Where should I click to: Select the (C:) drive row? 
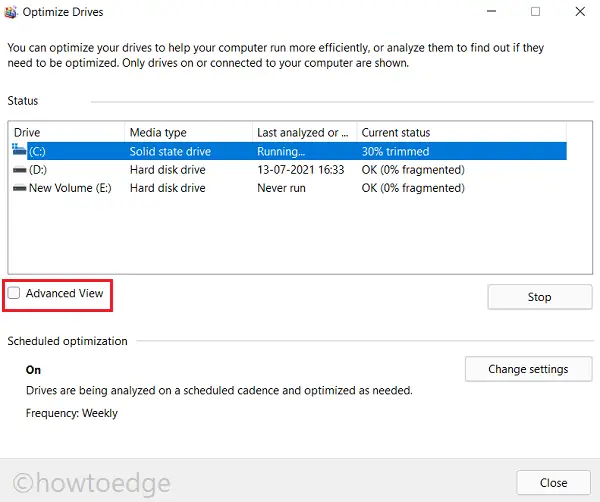[289, 151]
